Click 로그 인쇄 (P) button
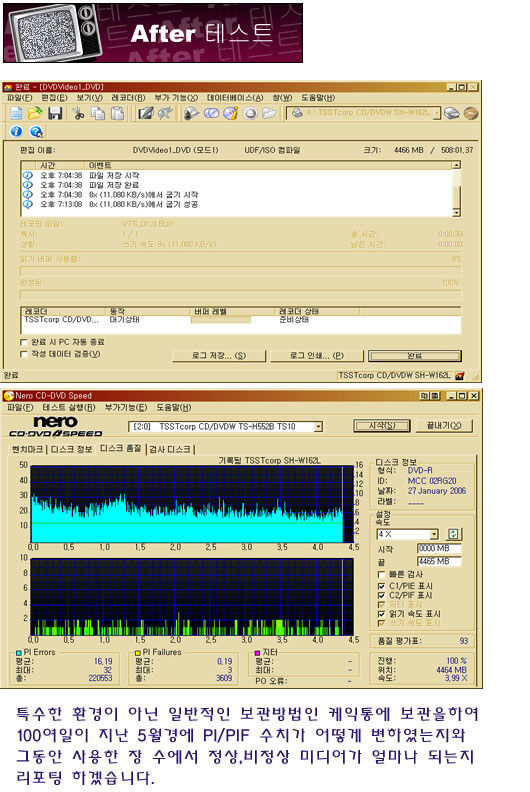Viewport: 530px width, 792px height. [317, 356]
